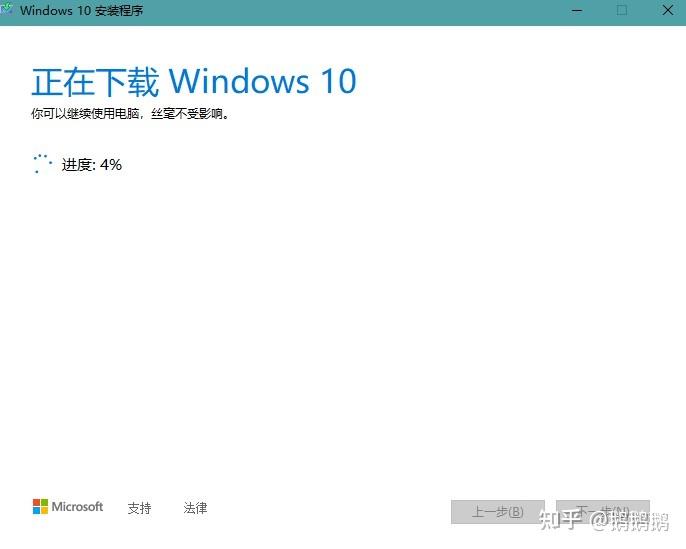Viewport: 686px width, 549px height.
Task: Click the disabled maximize window button
Action: (x=622, y=10)
